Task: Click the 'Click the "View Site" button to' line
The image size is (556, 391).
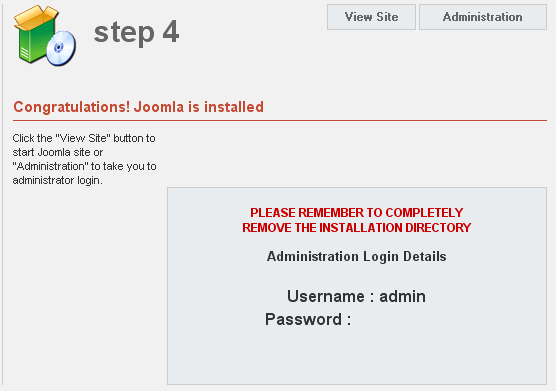Action: coord(84,138)
